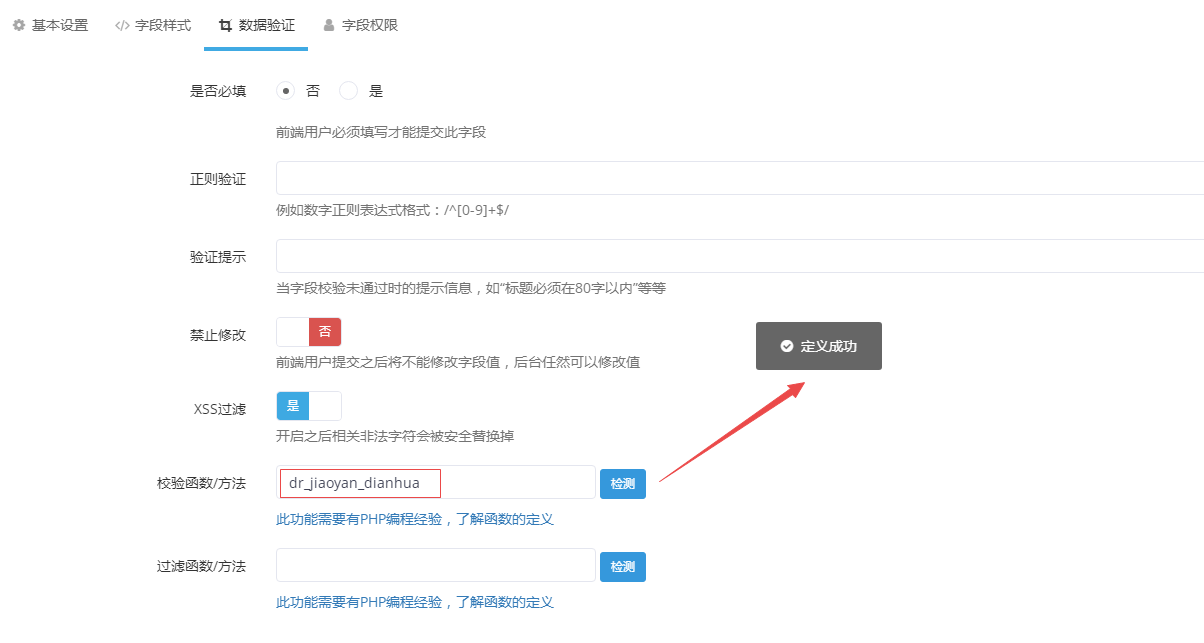
Task: Click the user icon on 字段权限 tab
Action: coord(330,25)
